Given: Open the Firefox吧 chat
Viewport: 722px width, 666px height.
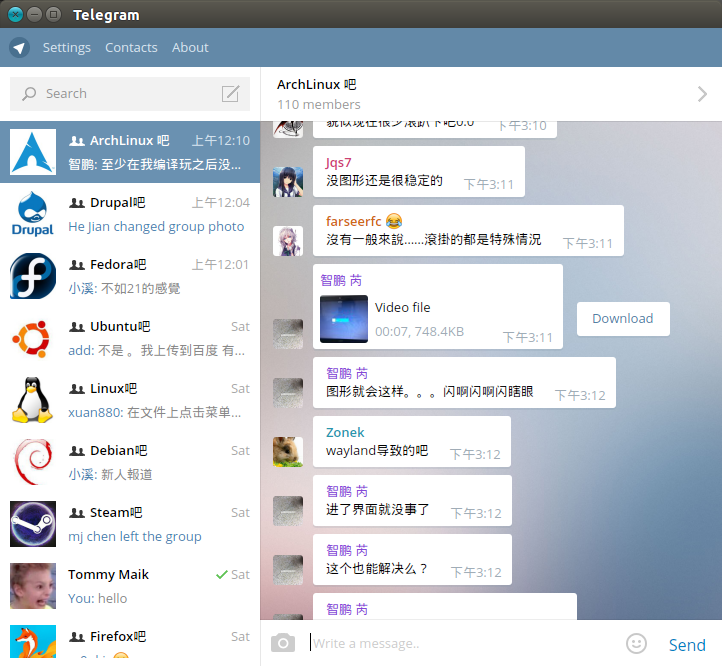Looking at the screenshot, I should [130, 642].
